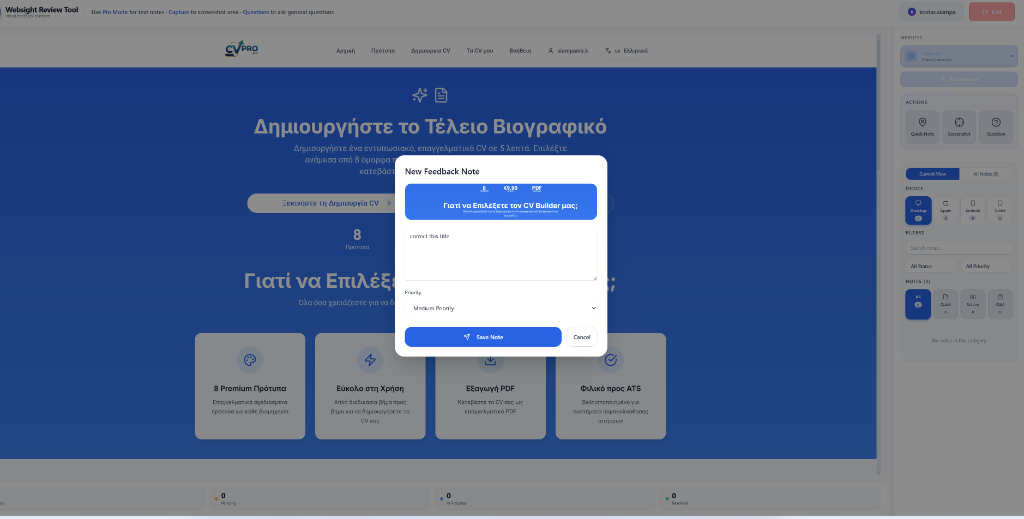Open the Αρχική menu item

pos(345,50)
